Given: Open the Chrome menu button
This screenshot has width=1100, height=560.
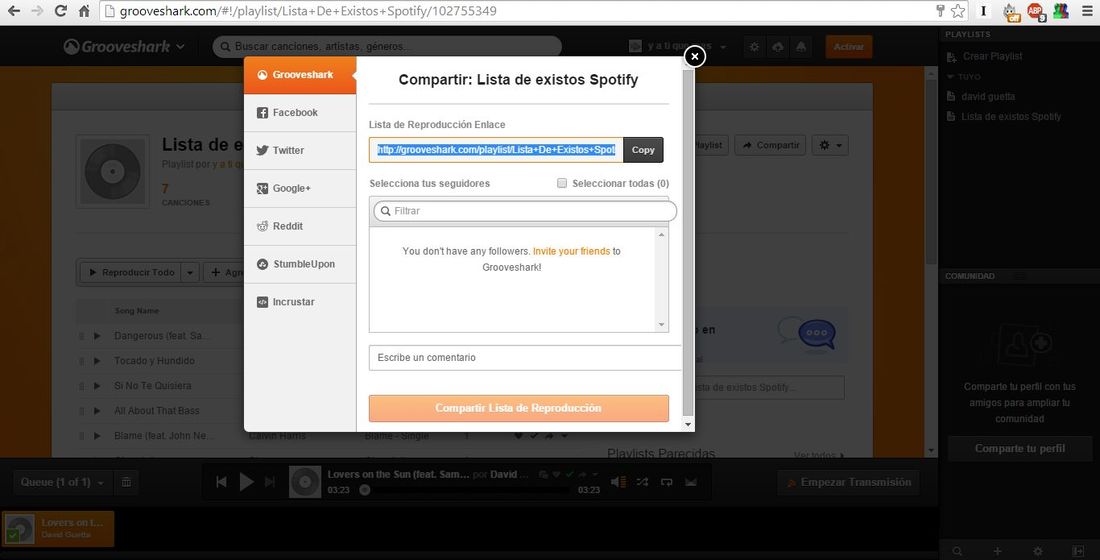Looking at the screenshot, I should (1087, 11).
